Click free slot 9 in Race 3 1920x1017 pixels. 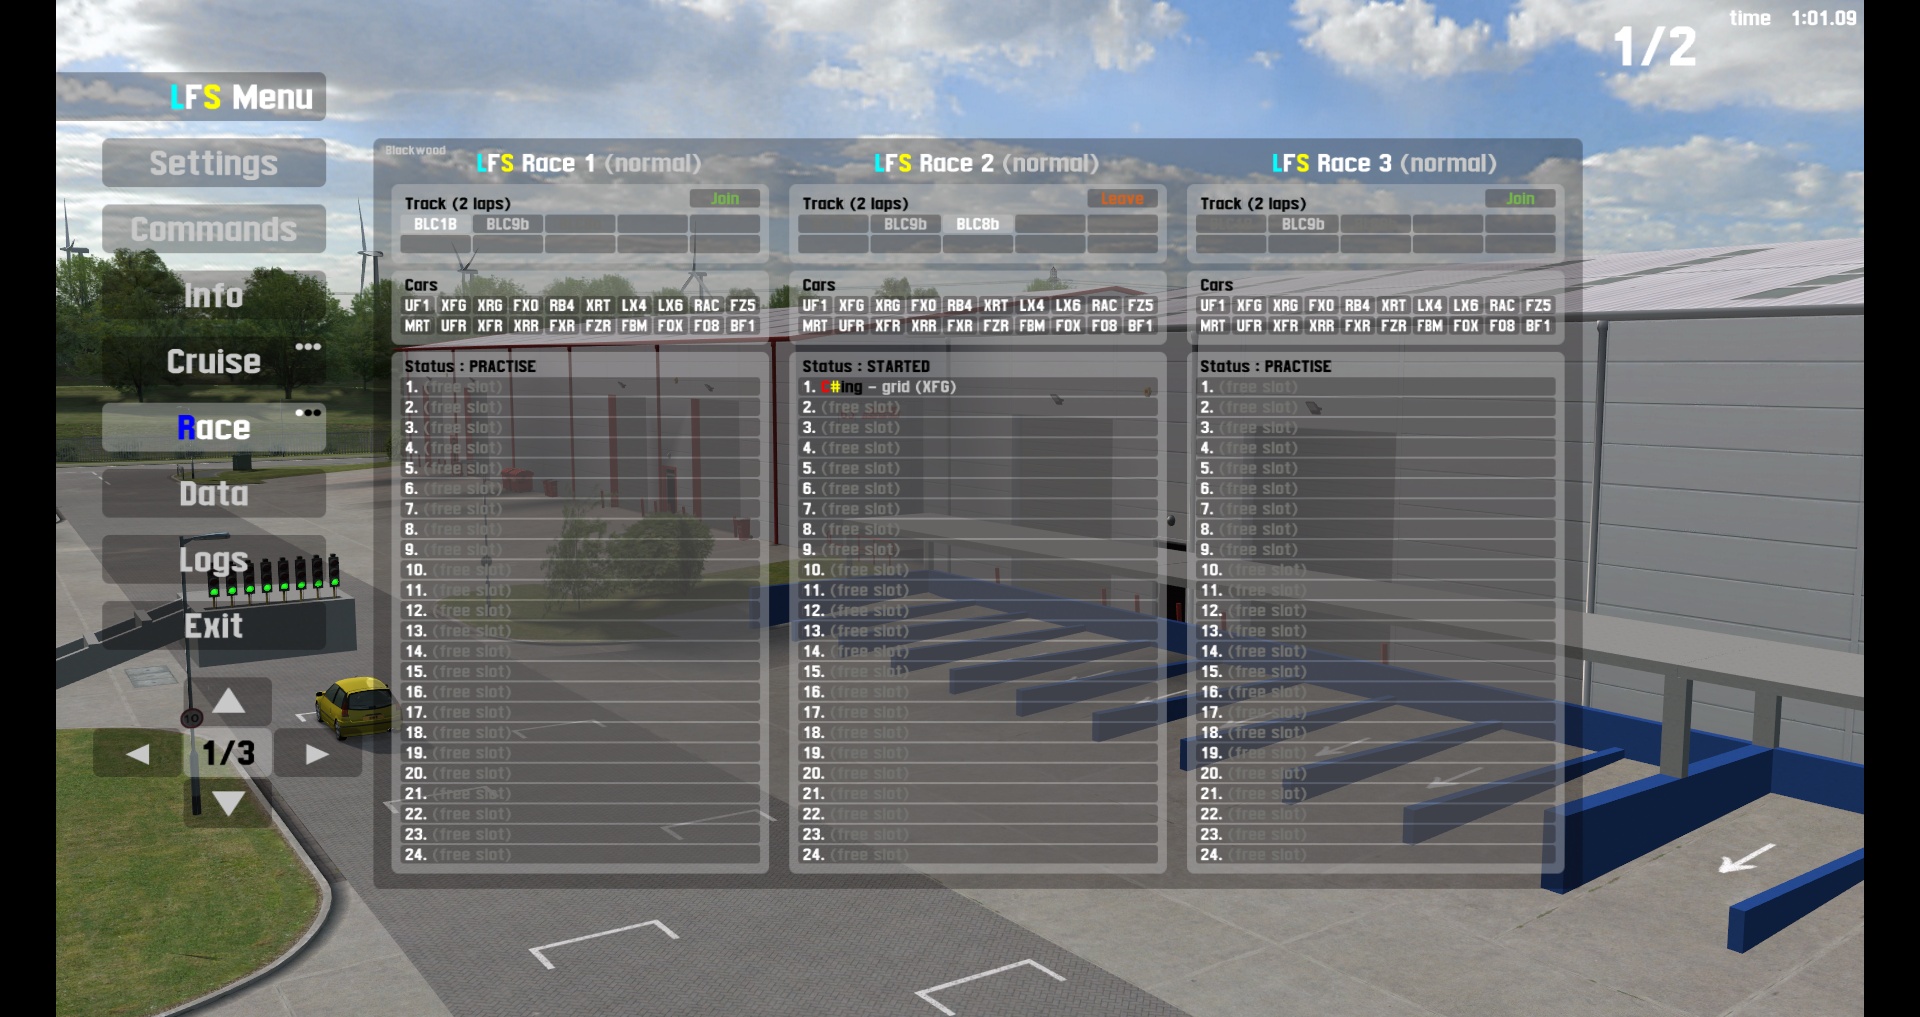tap(1376, 549)
